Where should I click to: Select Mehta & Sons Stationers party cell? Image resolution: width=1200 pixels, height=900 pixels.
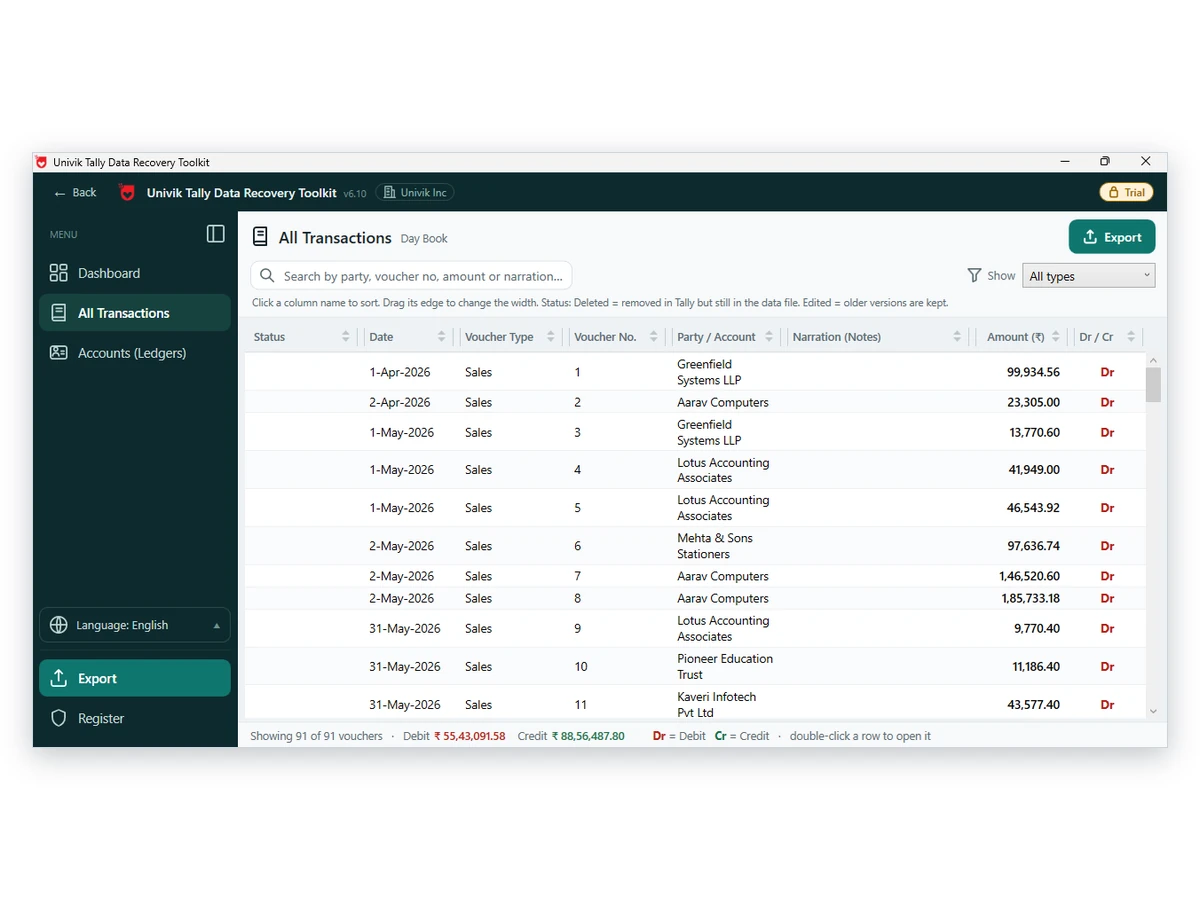pyautogui.click(x=715, y=546)
